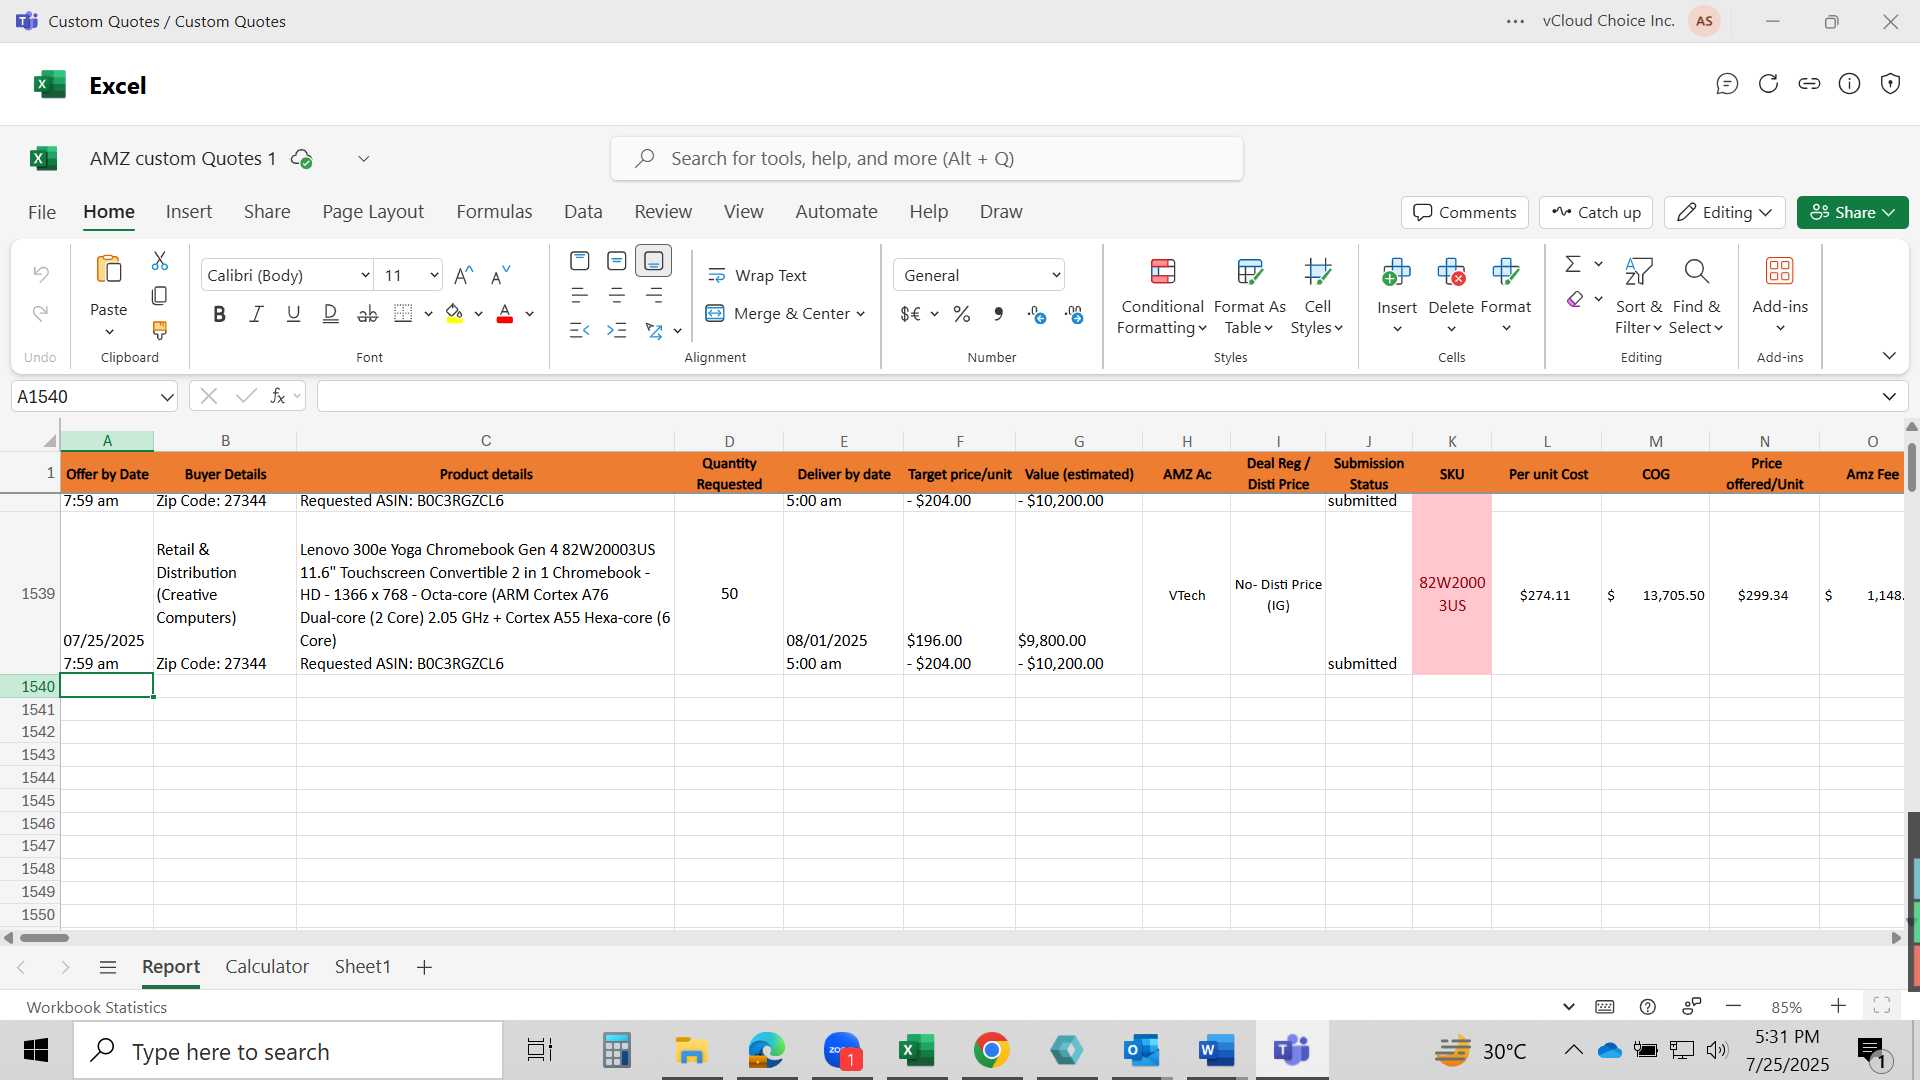
Task: Expand the formula bar chevron
Action: pyautogui.click(x=1889, y=397)
